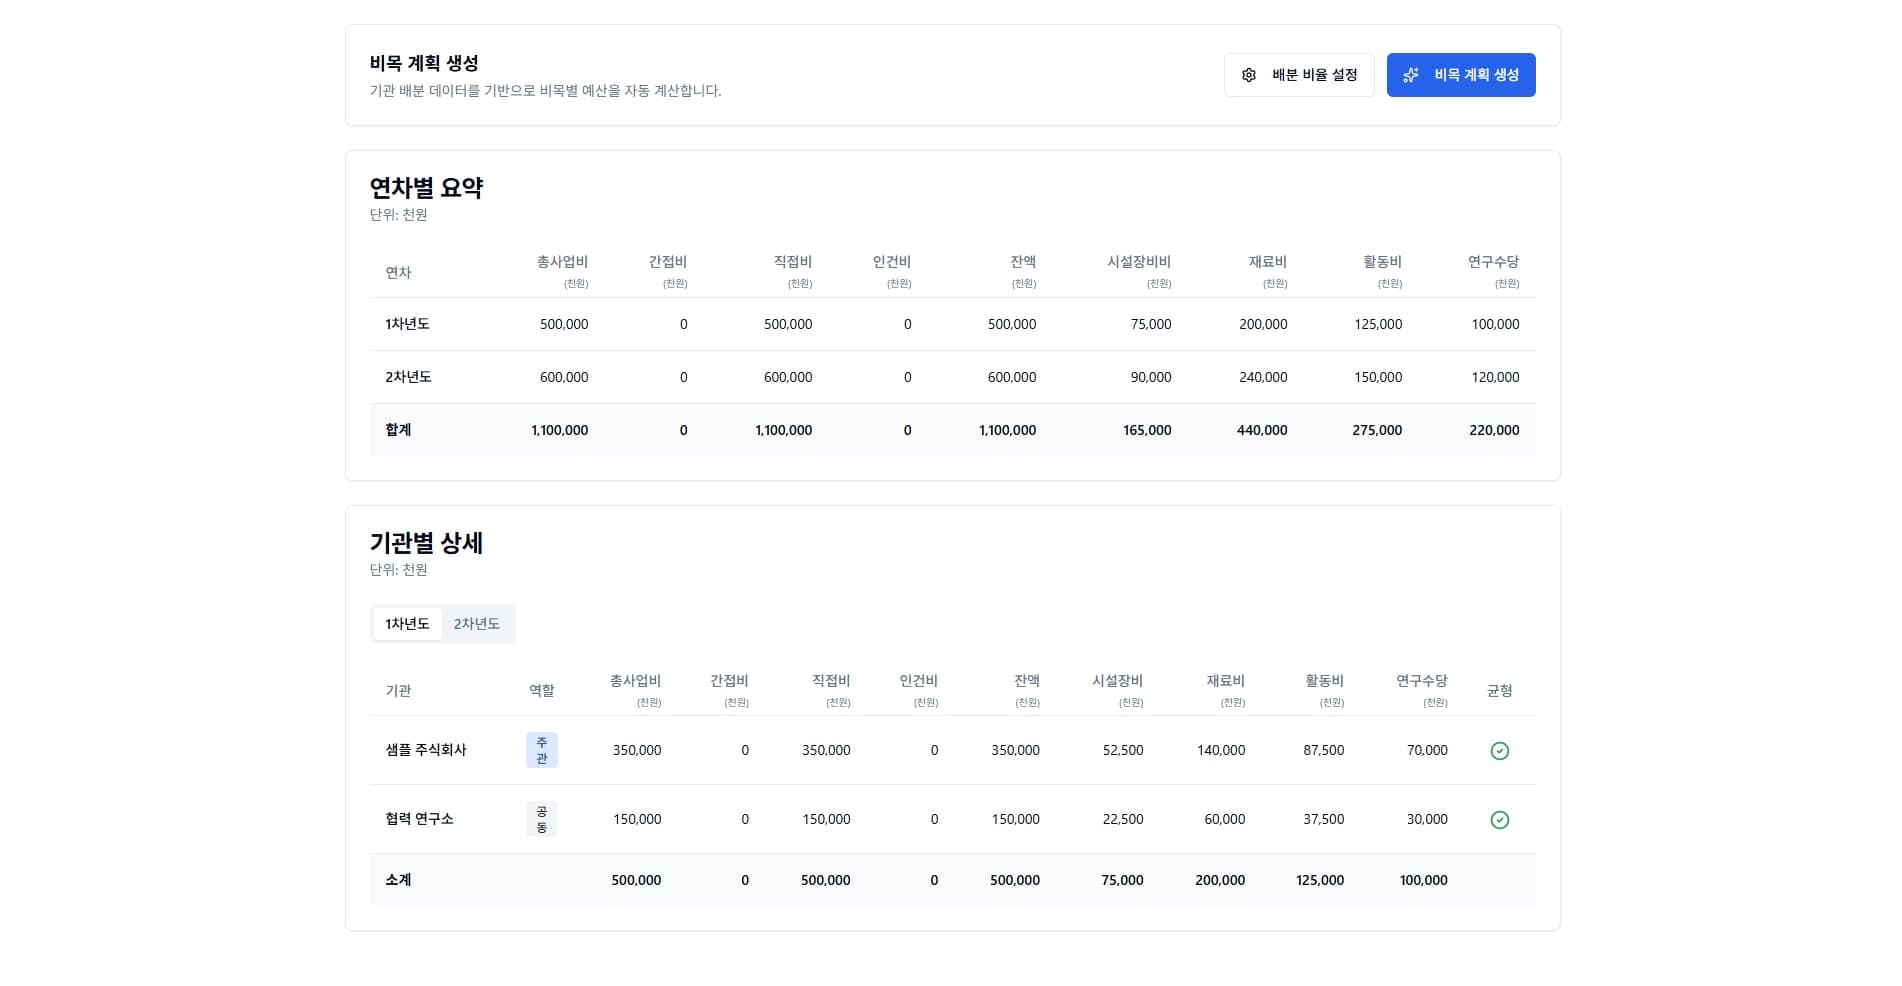The height and width of the screenshot is (986, 1902).
Task: Click 2차년도 연구수당 value 120,000
Action: 1495,377
